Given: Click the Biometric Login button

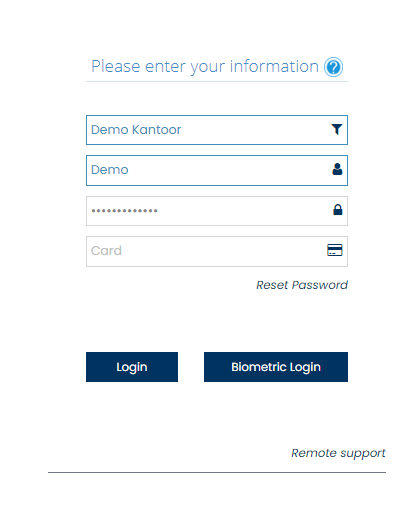Looking at the screenshot, I should click(276, 367).
